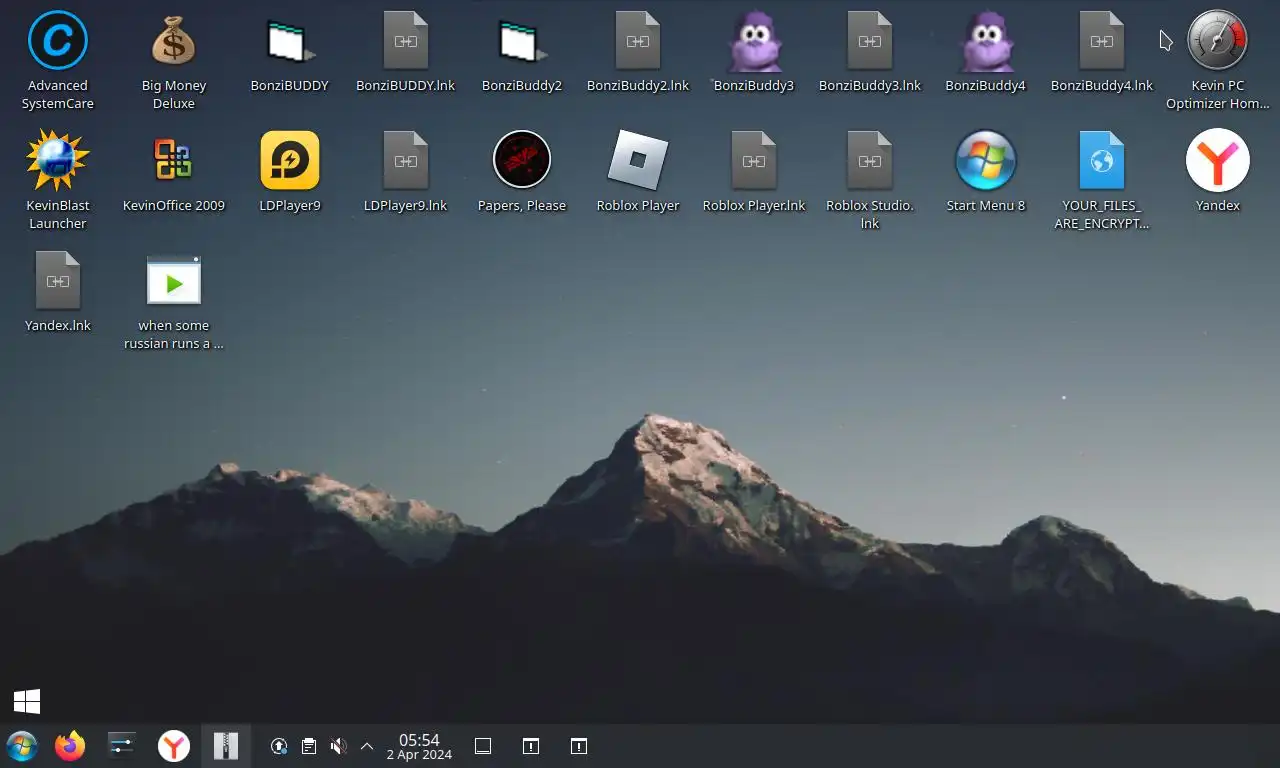
Task: Open the KevinOffice 2009 desktop icon
Action: (x=174, y=160)
